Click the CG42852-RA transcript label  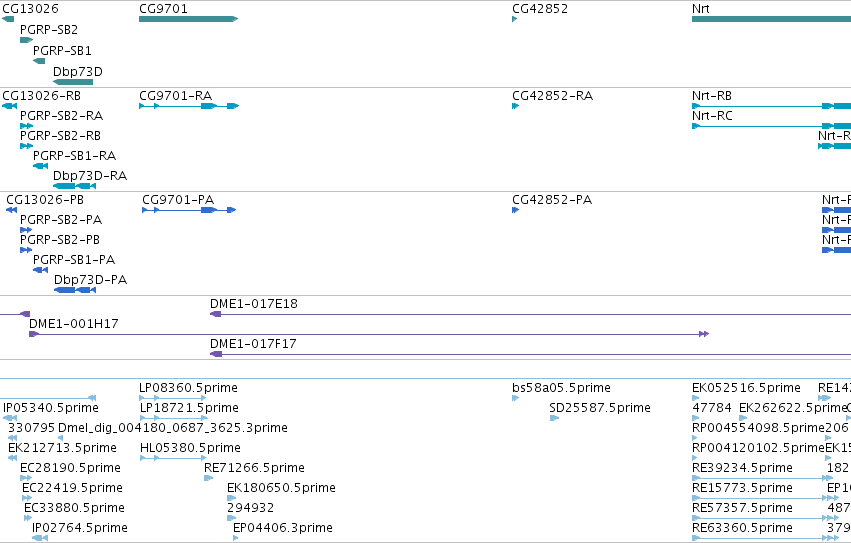click(552, 96)
